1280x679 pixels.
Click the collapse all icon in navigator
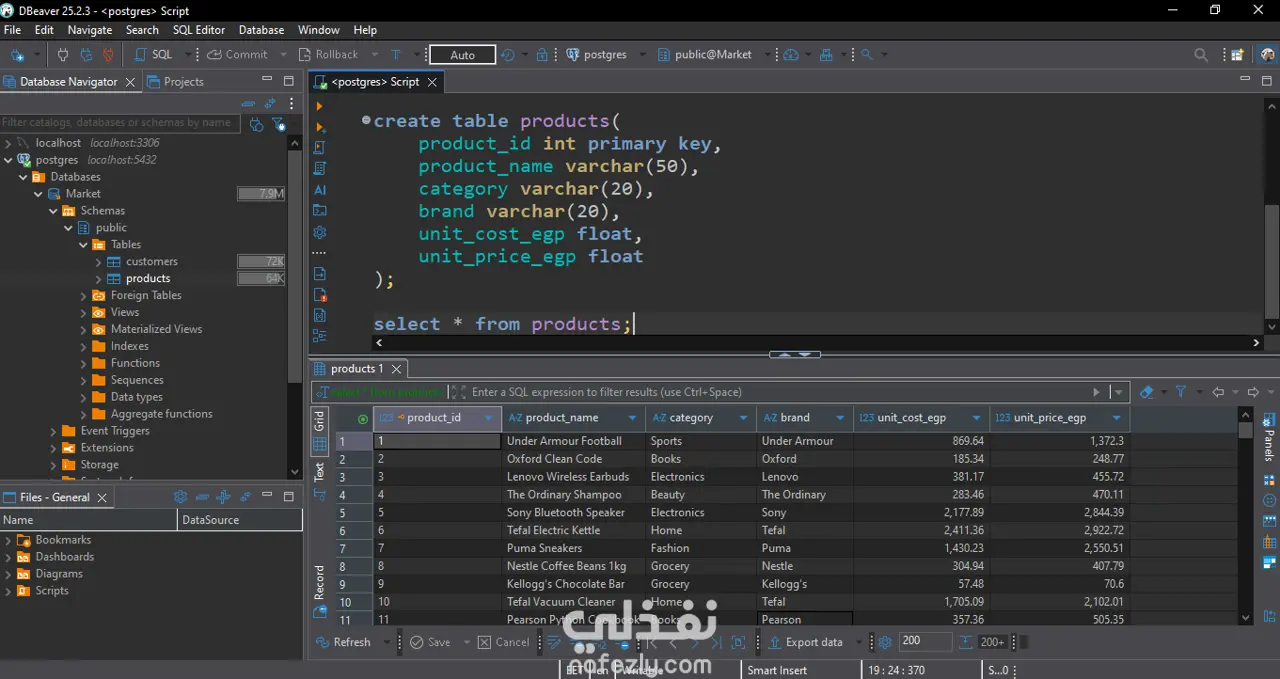click(248, 104)
